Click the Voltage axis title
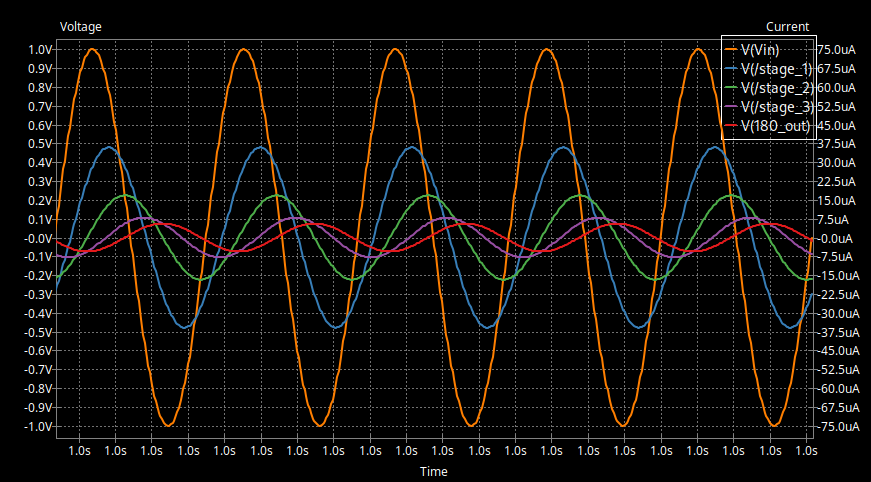Viewport: 871px width, 482px height. point(81,26)
